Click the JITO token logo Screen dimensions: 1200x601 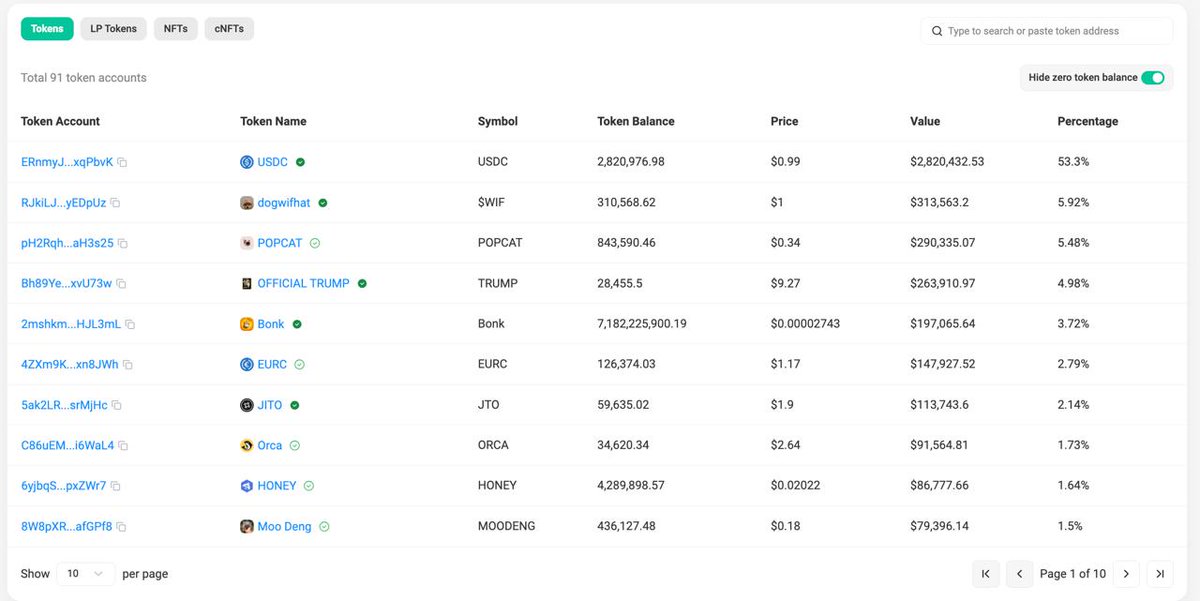click(247, 405)
